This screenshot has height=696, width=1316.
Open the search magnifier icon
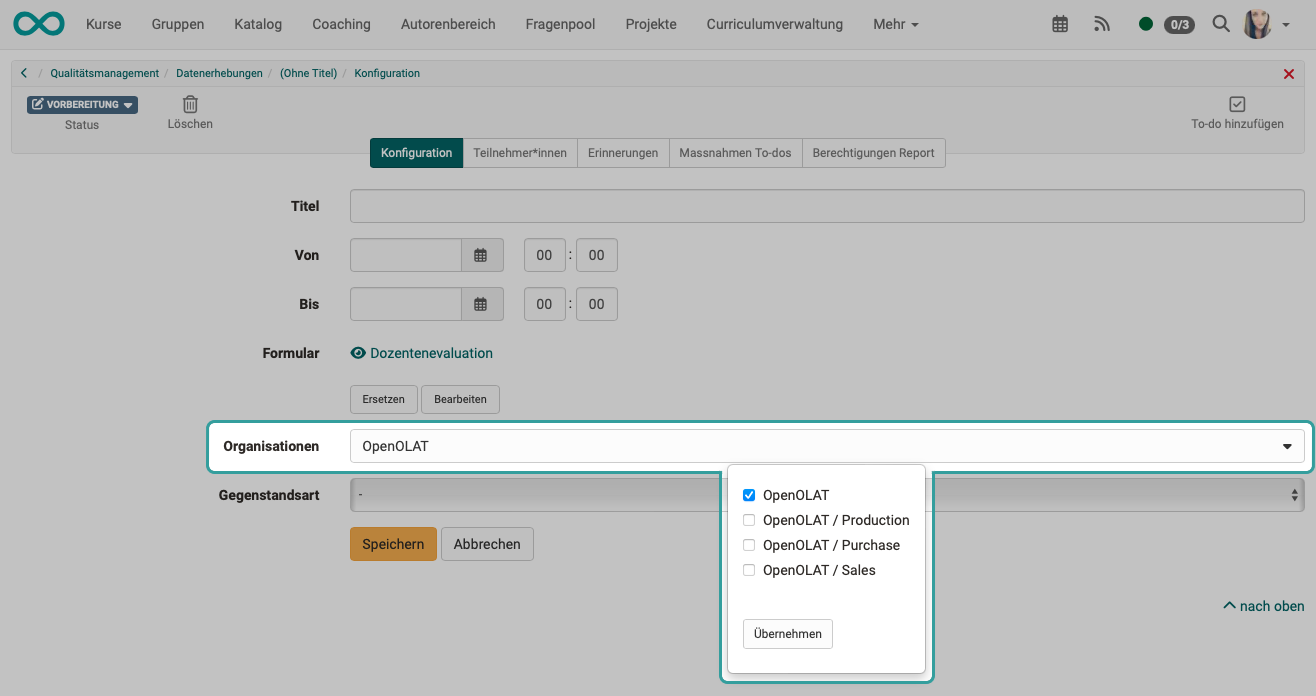(1220, 23)
